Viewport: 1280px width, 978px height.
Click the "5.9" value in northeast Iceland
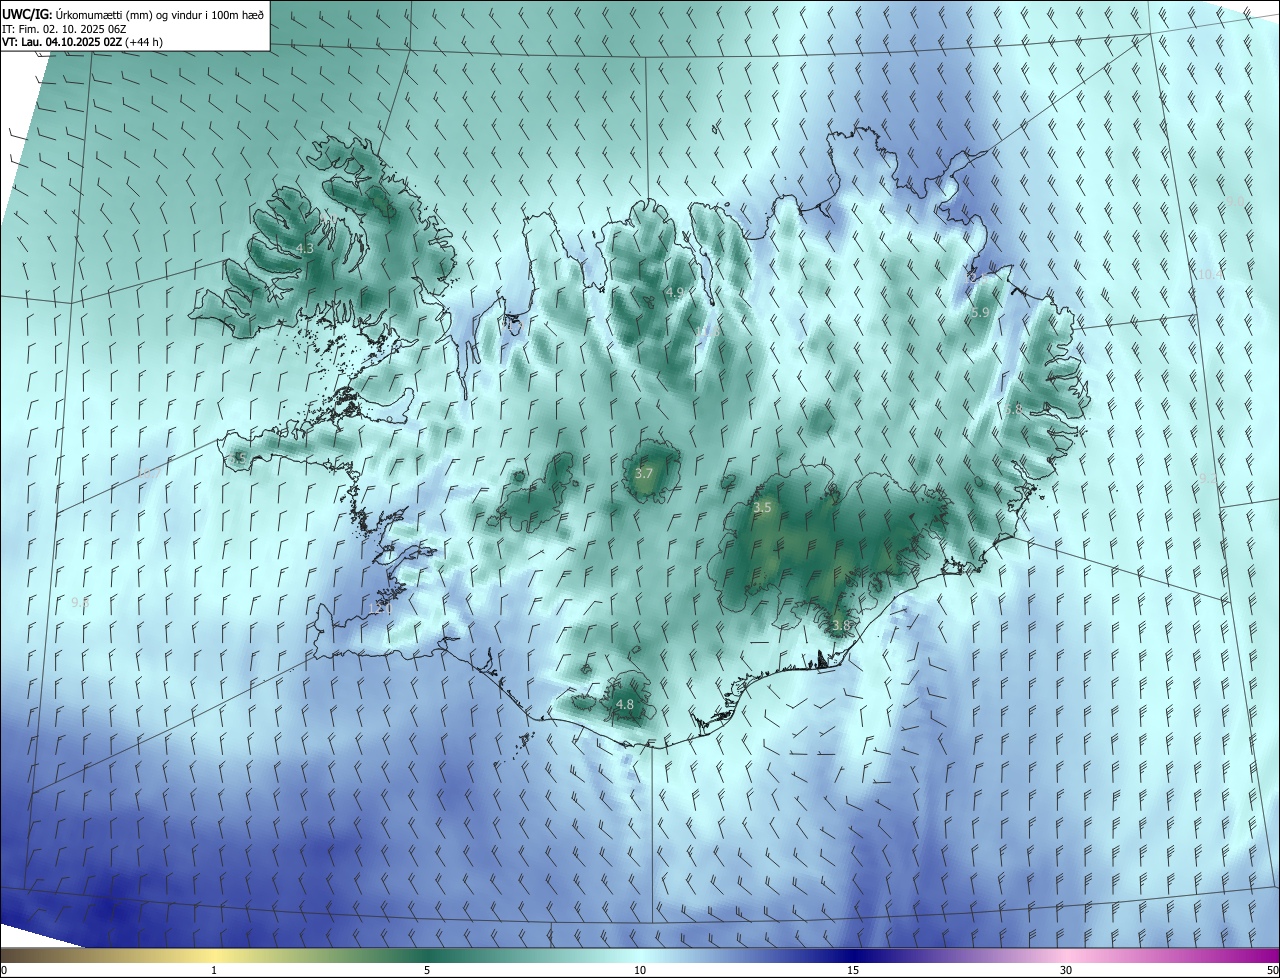pos(980,313)
